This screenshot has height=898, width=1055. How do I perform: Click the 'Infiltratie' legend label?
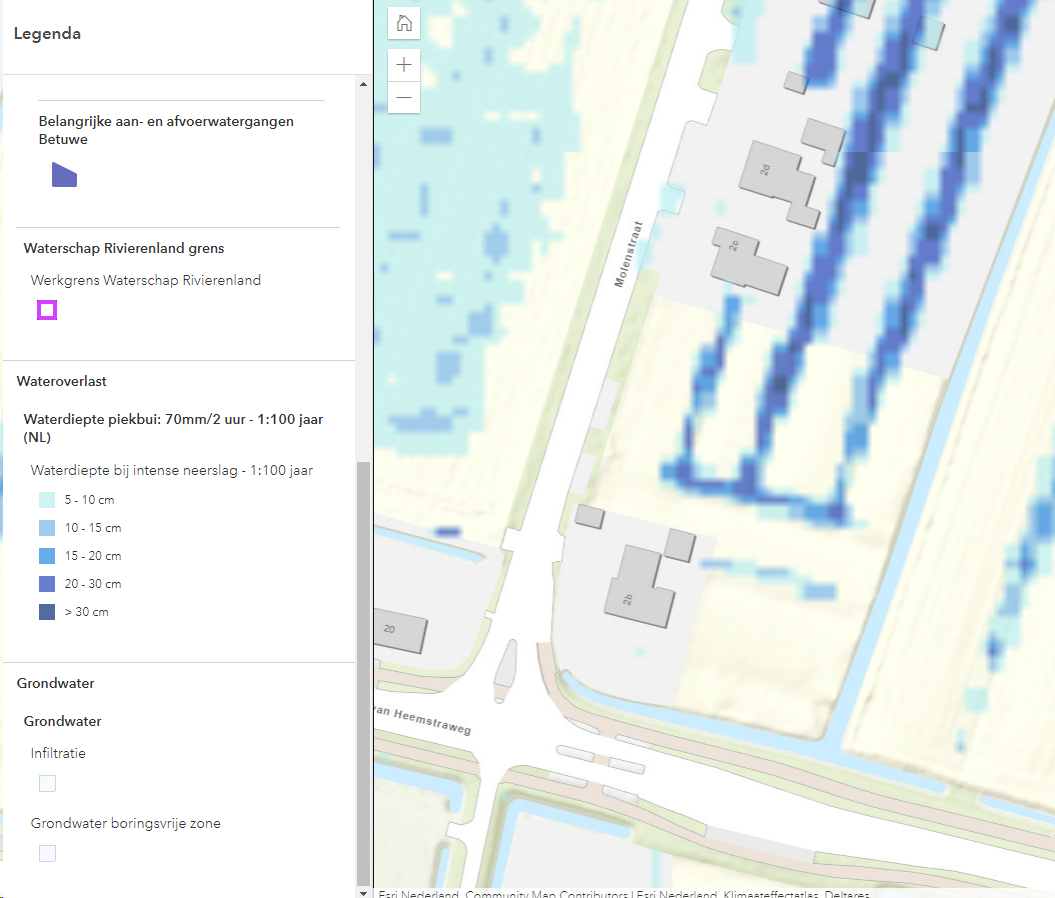(58, 753)
